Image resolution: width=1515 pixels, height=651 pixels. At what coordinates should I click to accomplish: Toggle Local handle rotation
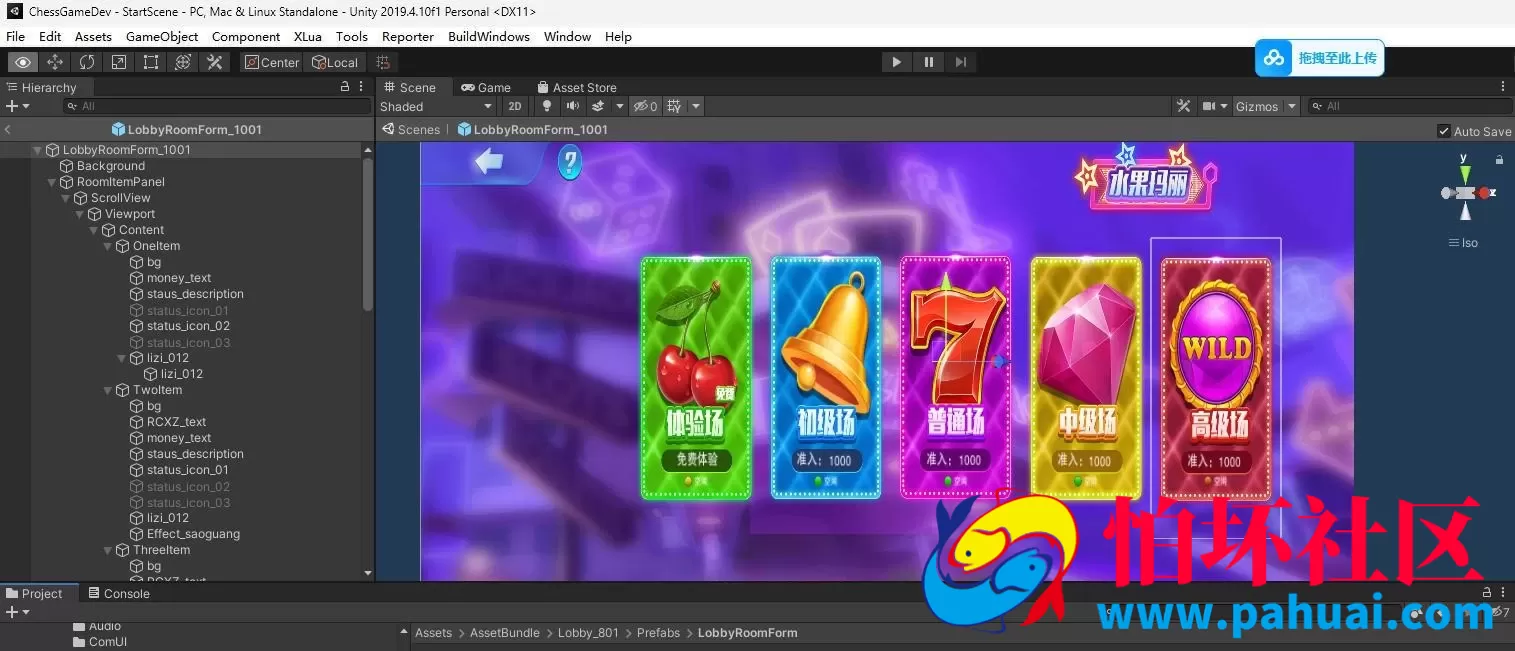click(x=334, y=62)
